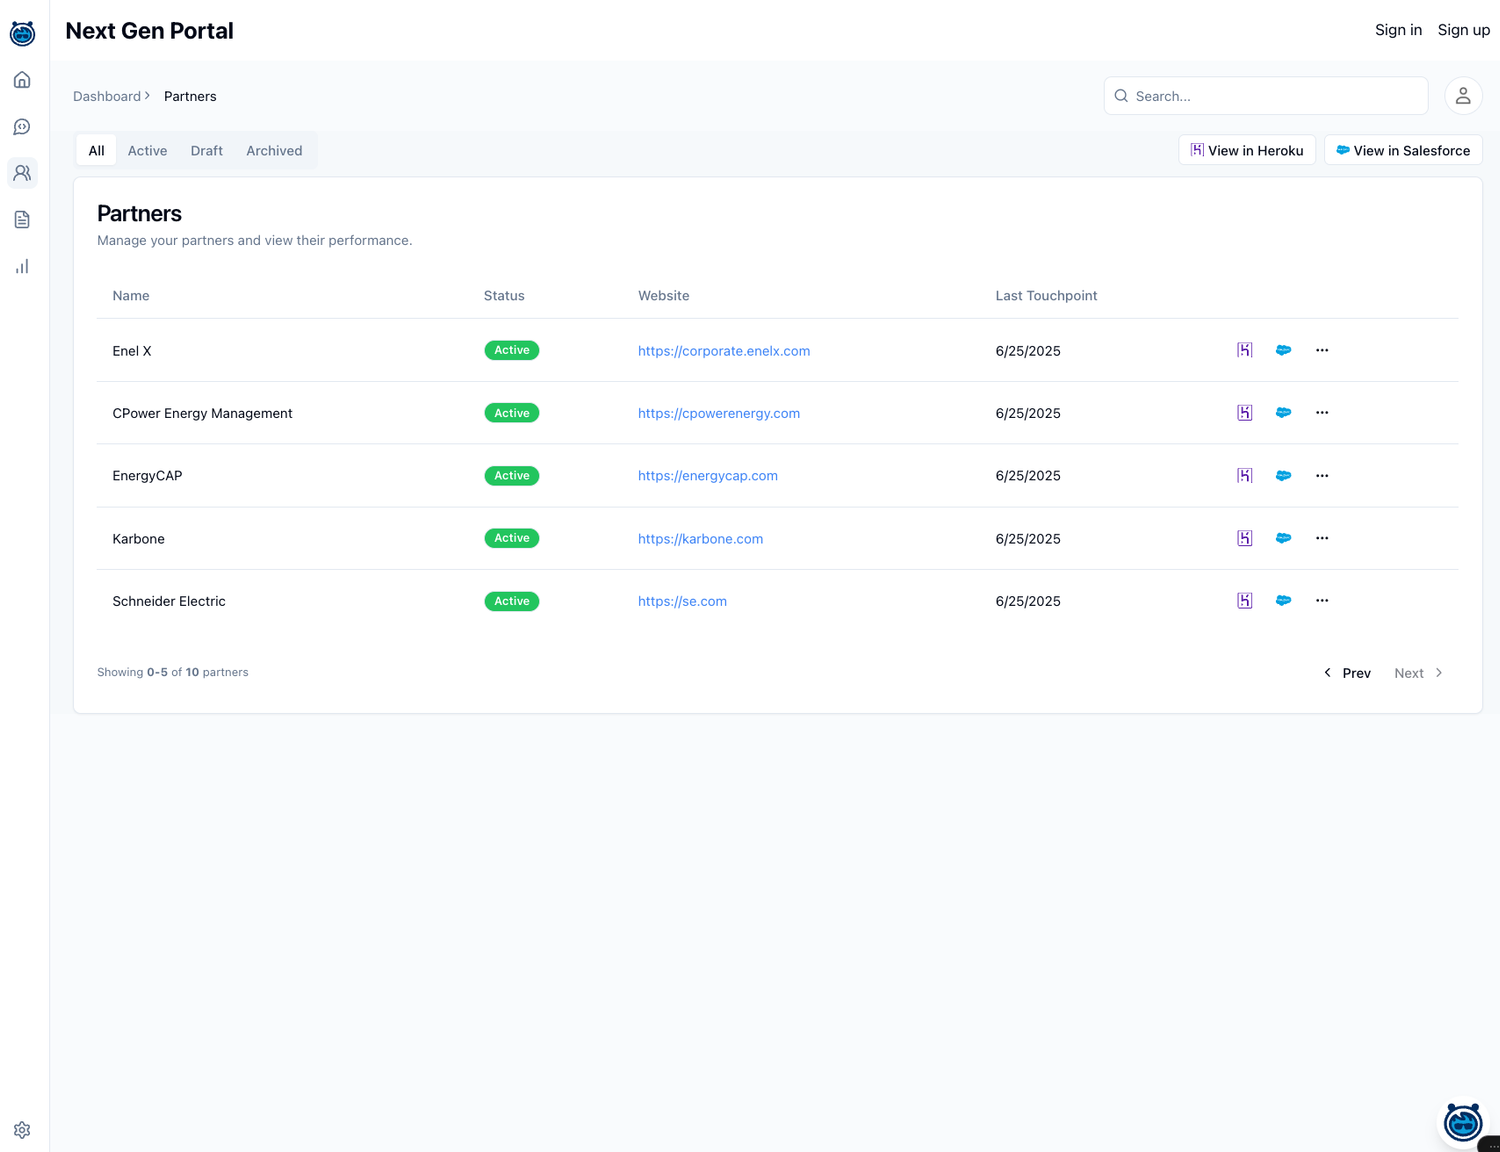Click the Enel X partner name
The height and width of the screenshot is (1152, 1500).
coord(132,351)
